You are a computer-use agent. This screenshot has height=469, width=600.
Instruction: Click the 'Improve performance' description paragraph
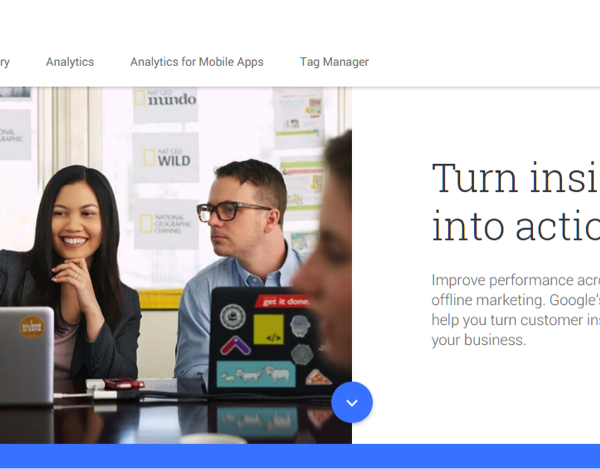tap(516, 310)
